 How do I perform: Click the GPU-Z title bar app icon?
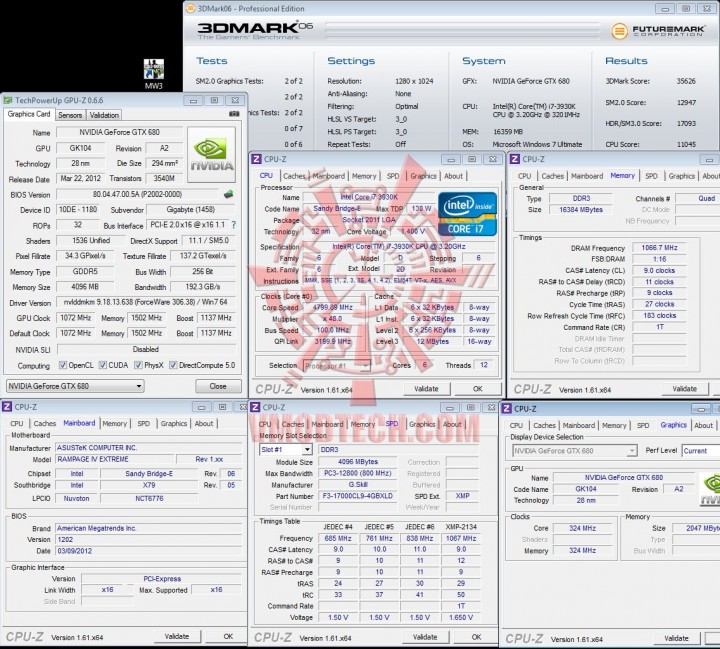(8, 100)
